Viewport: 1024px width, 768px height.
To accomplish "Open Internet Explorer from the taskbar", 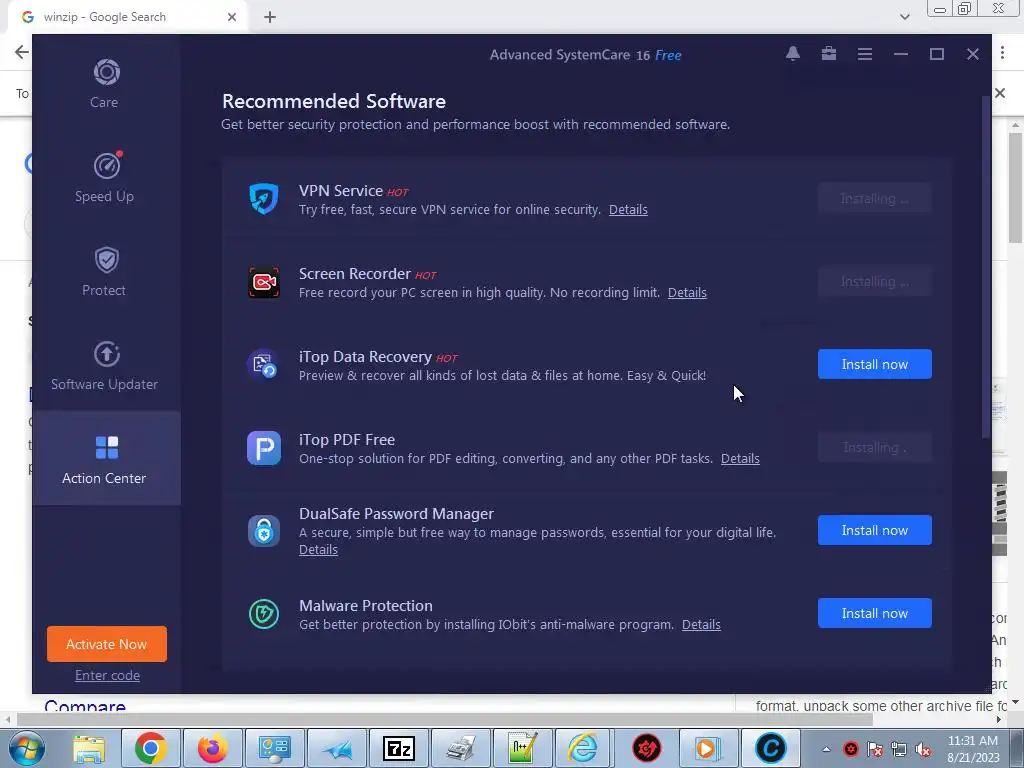I will [x=583, y=748].
